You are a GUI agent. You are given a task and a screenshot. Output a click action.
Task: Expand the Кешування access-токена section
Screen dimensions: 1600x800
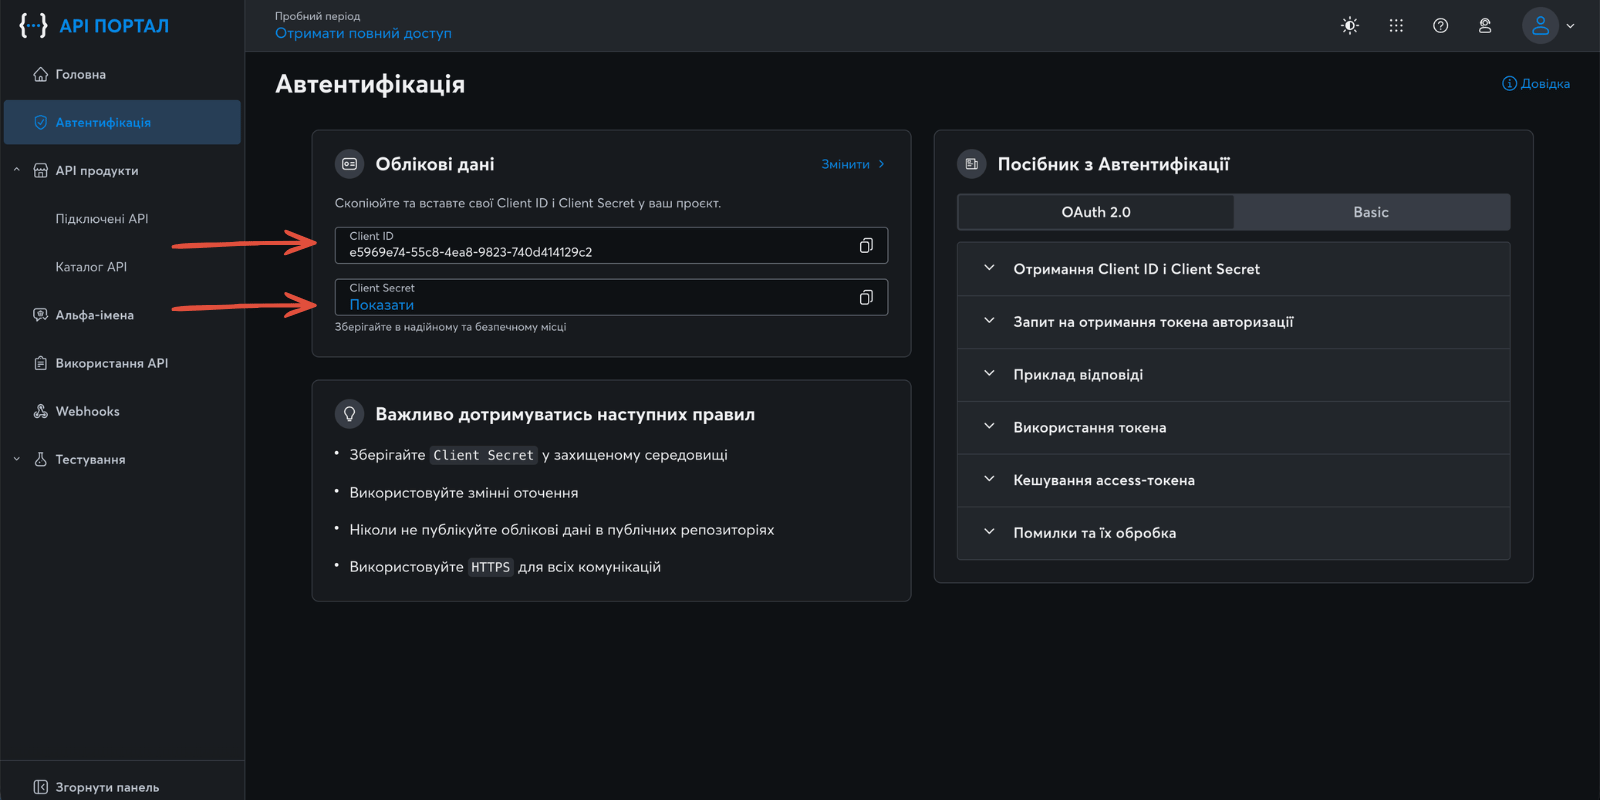click(x=1233, y=481)
